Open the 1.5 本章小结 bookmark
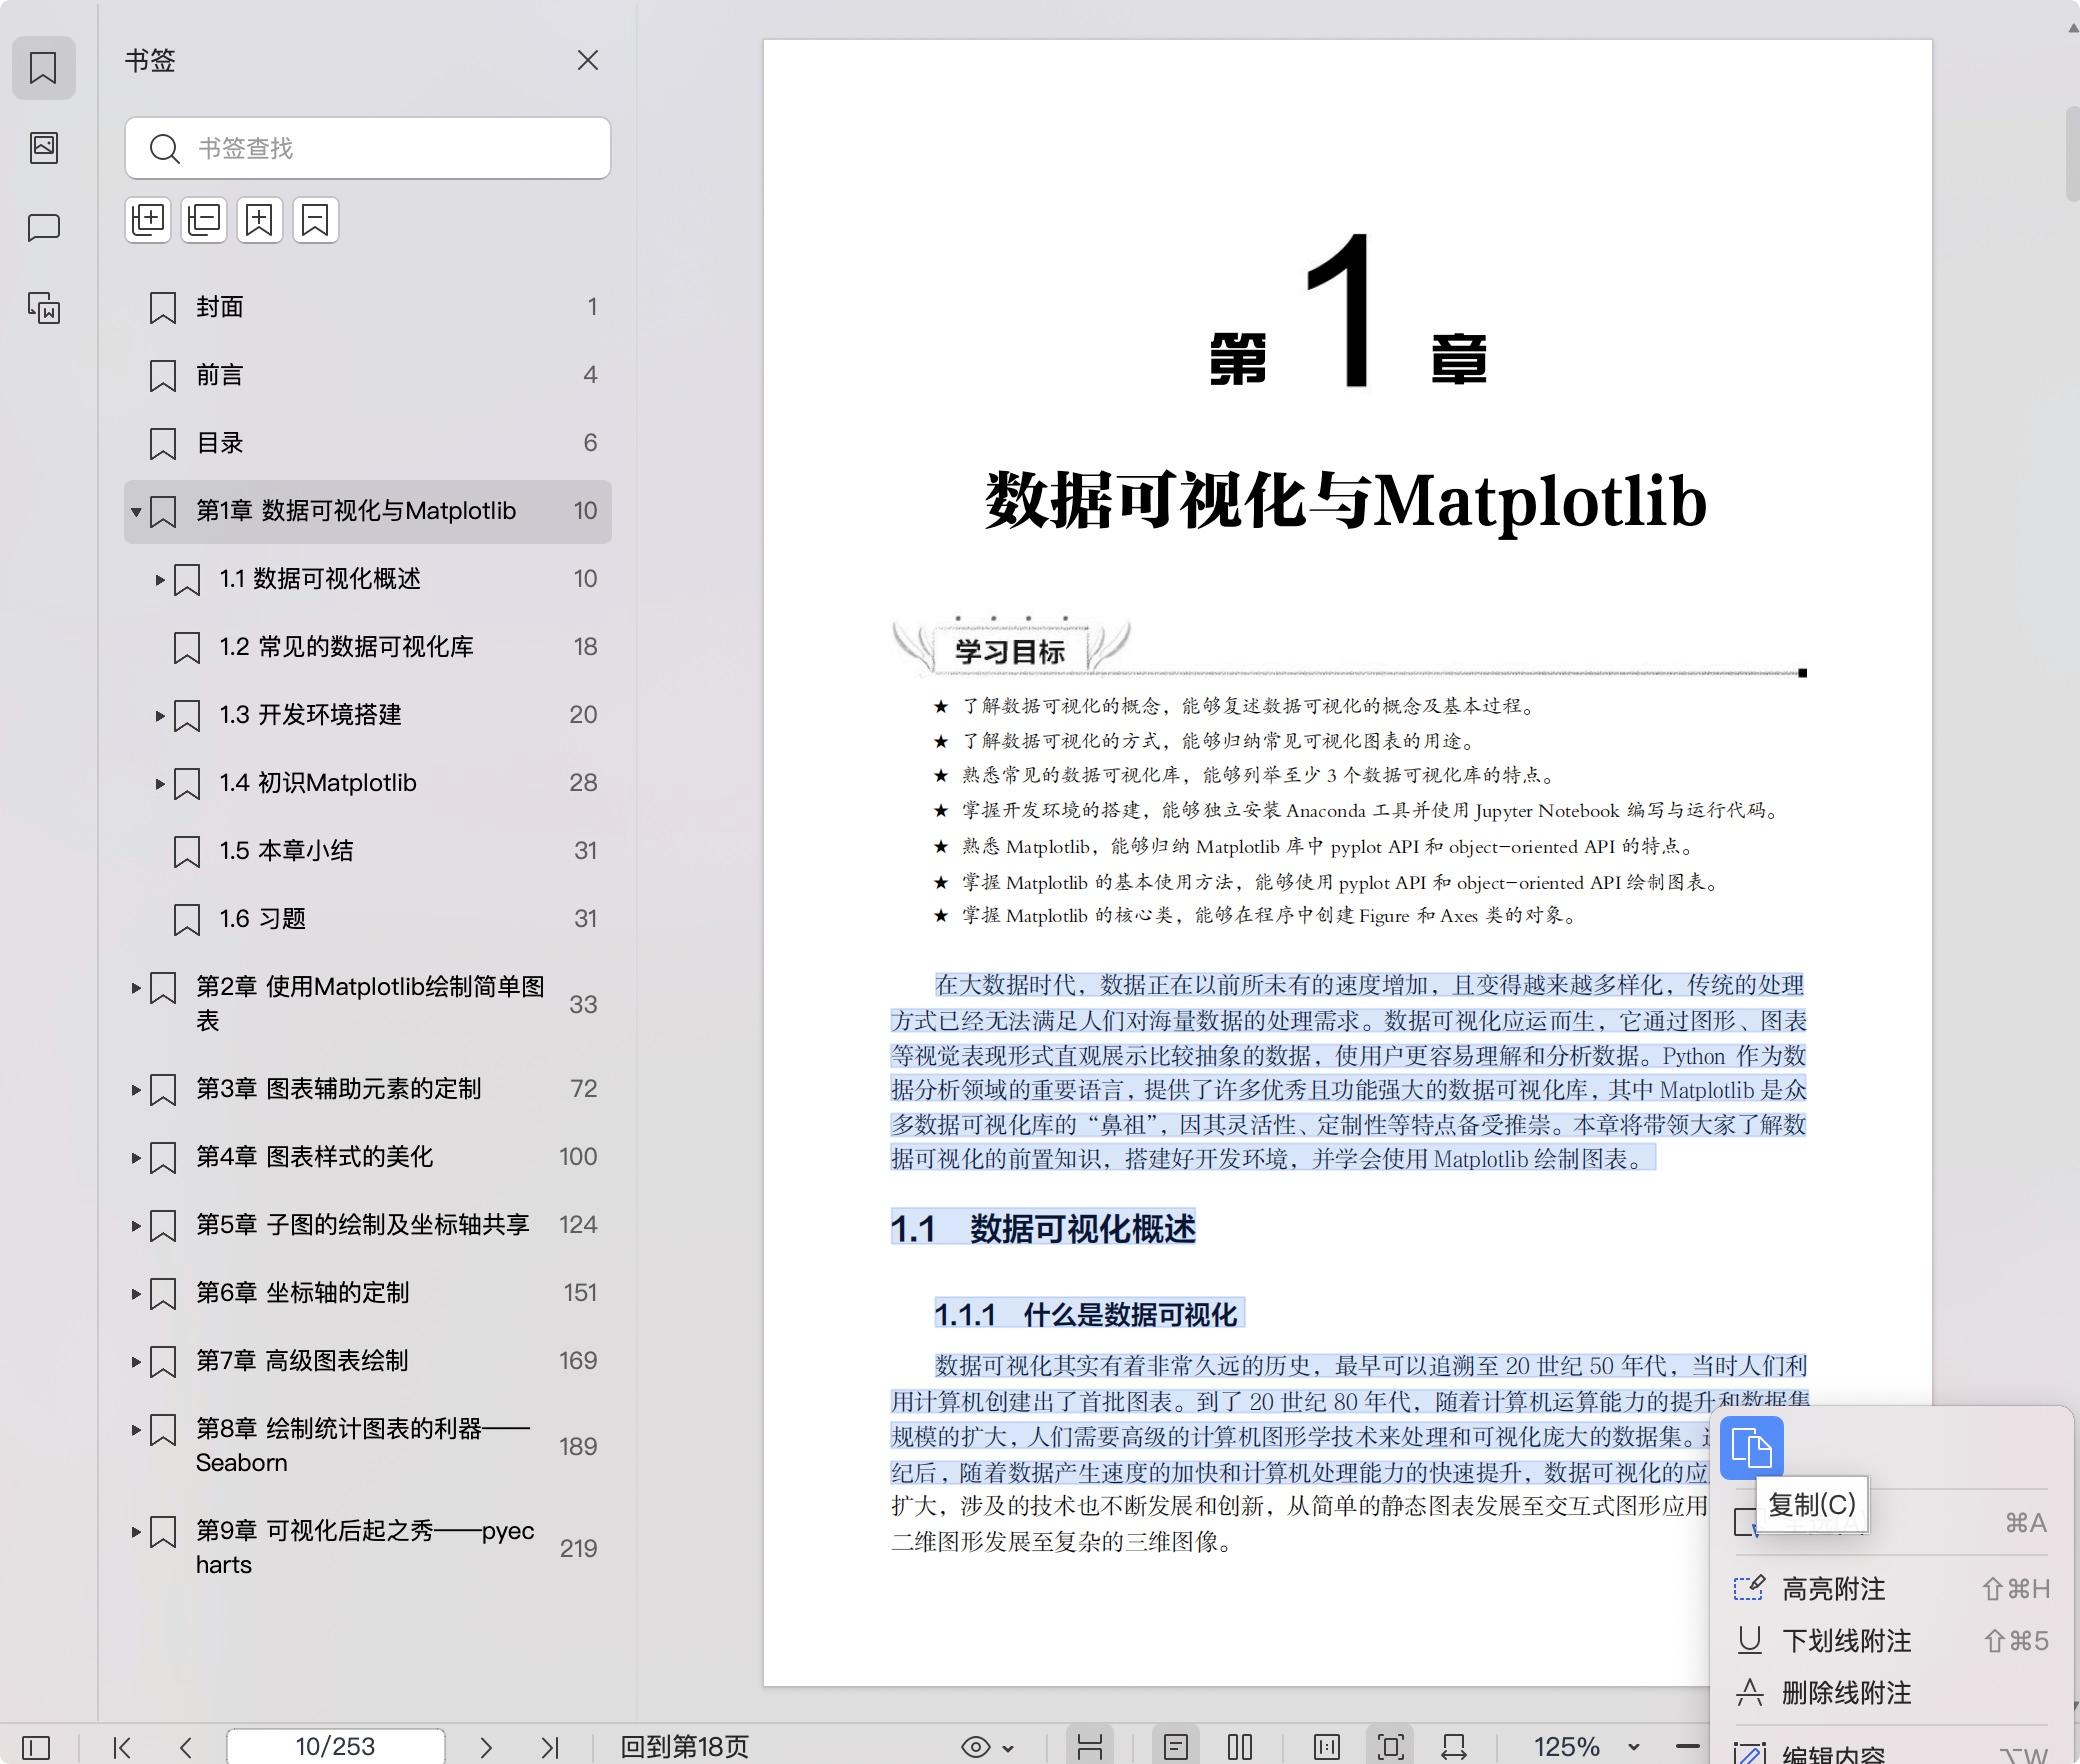 286,851
